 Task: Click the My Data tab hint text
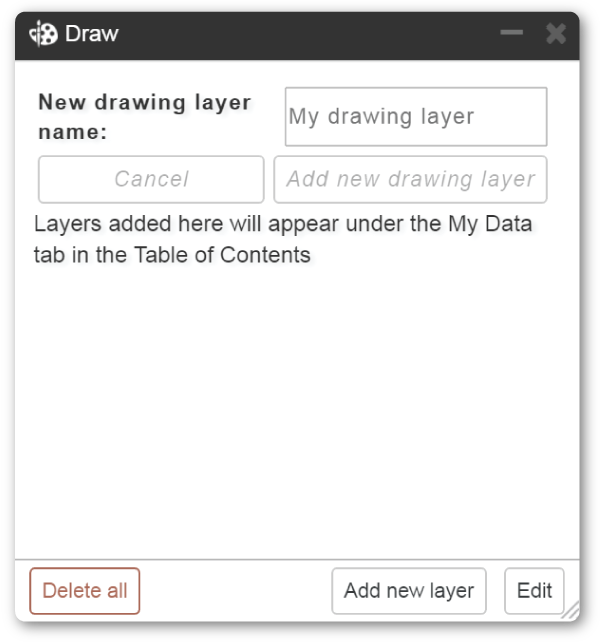tap(283, 240)
